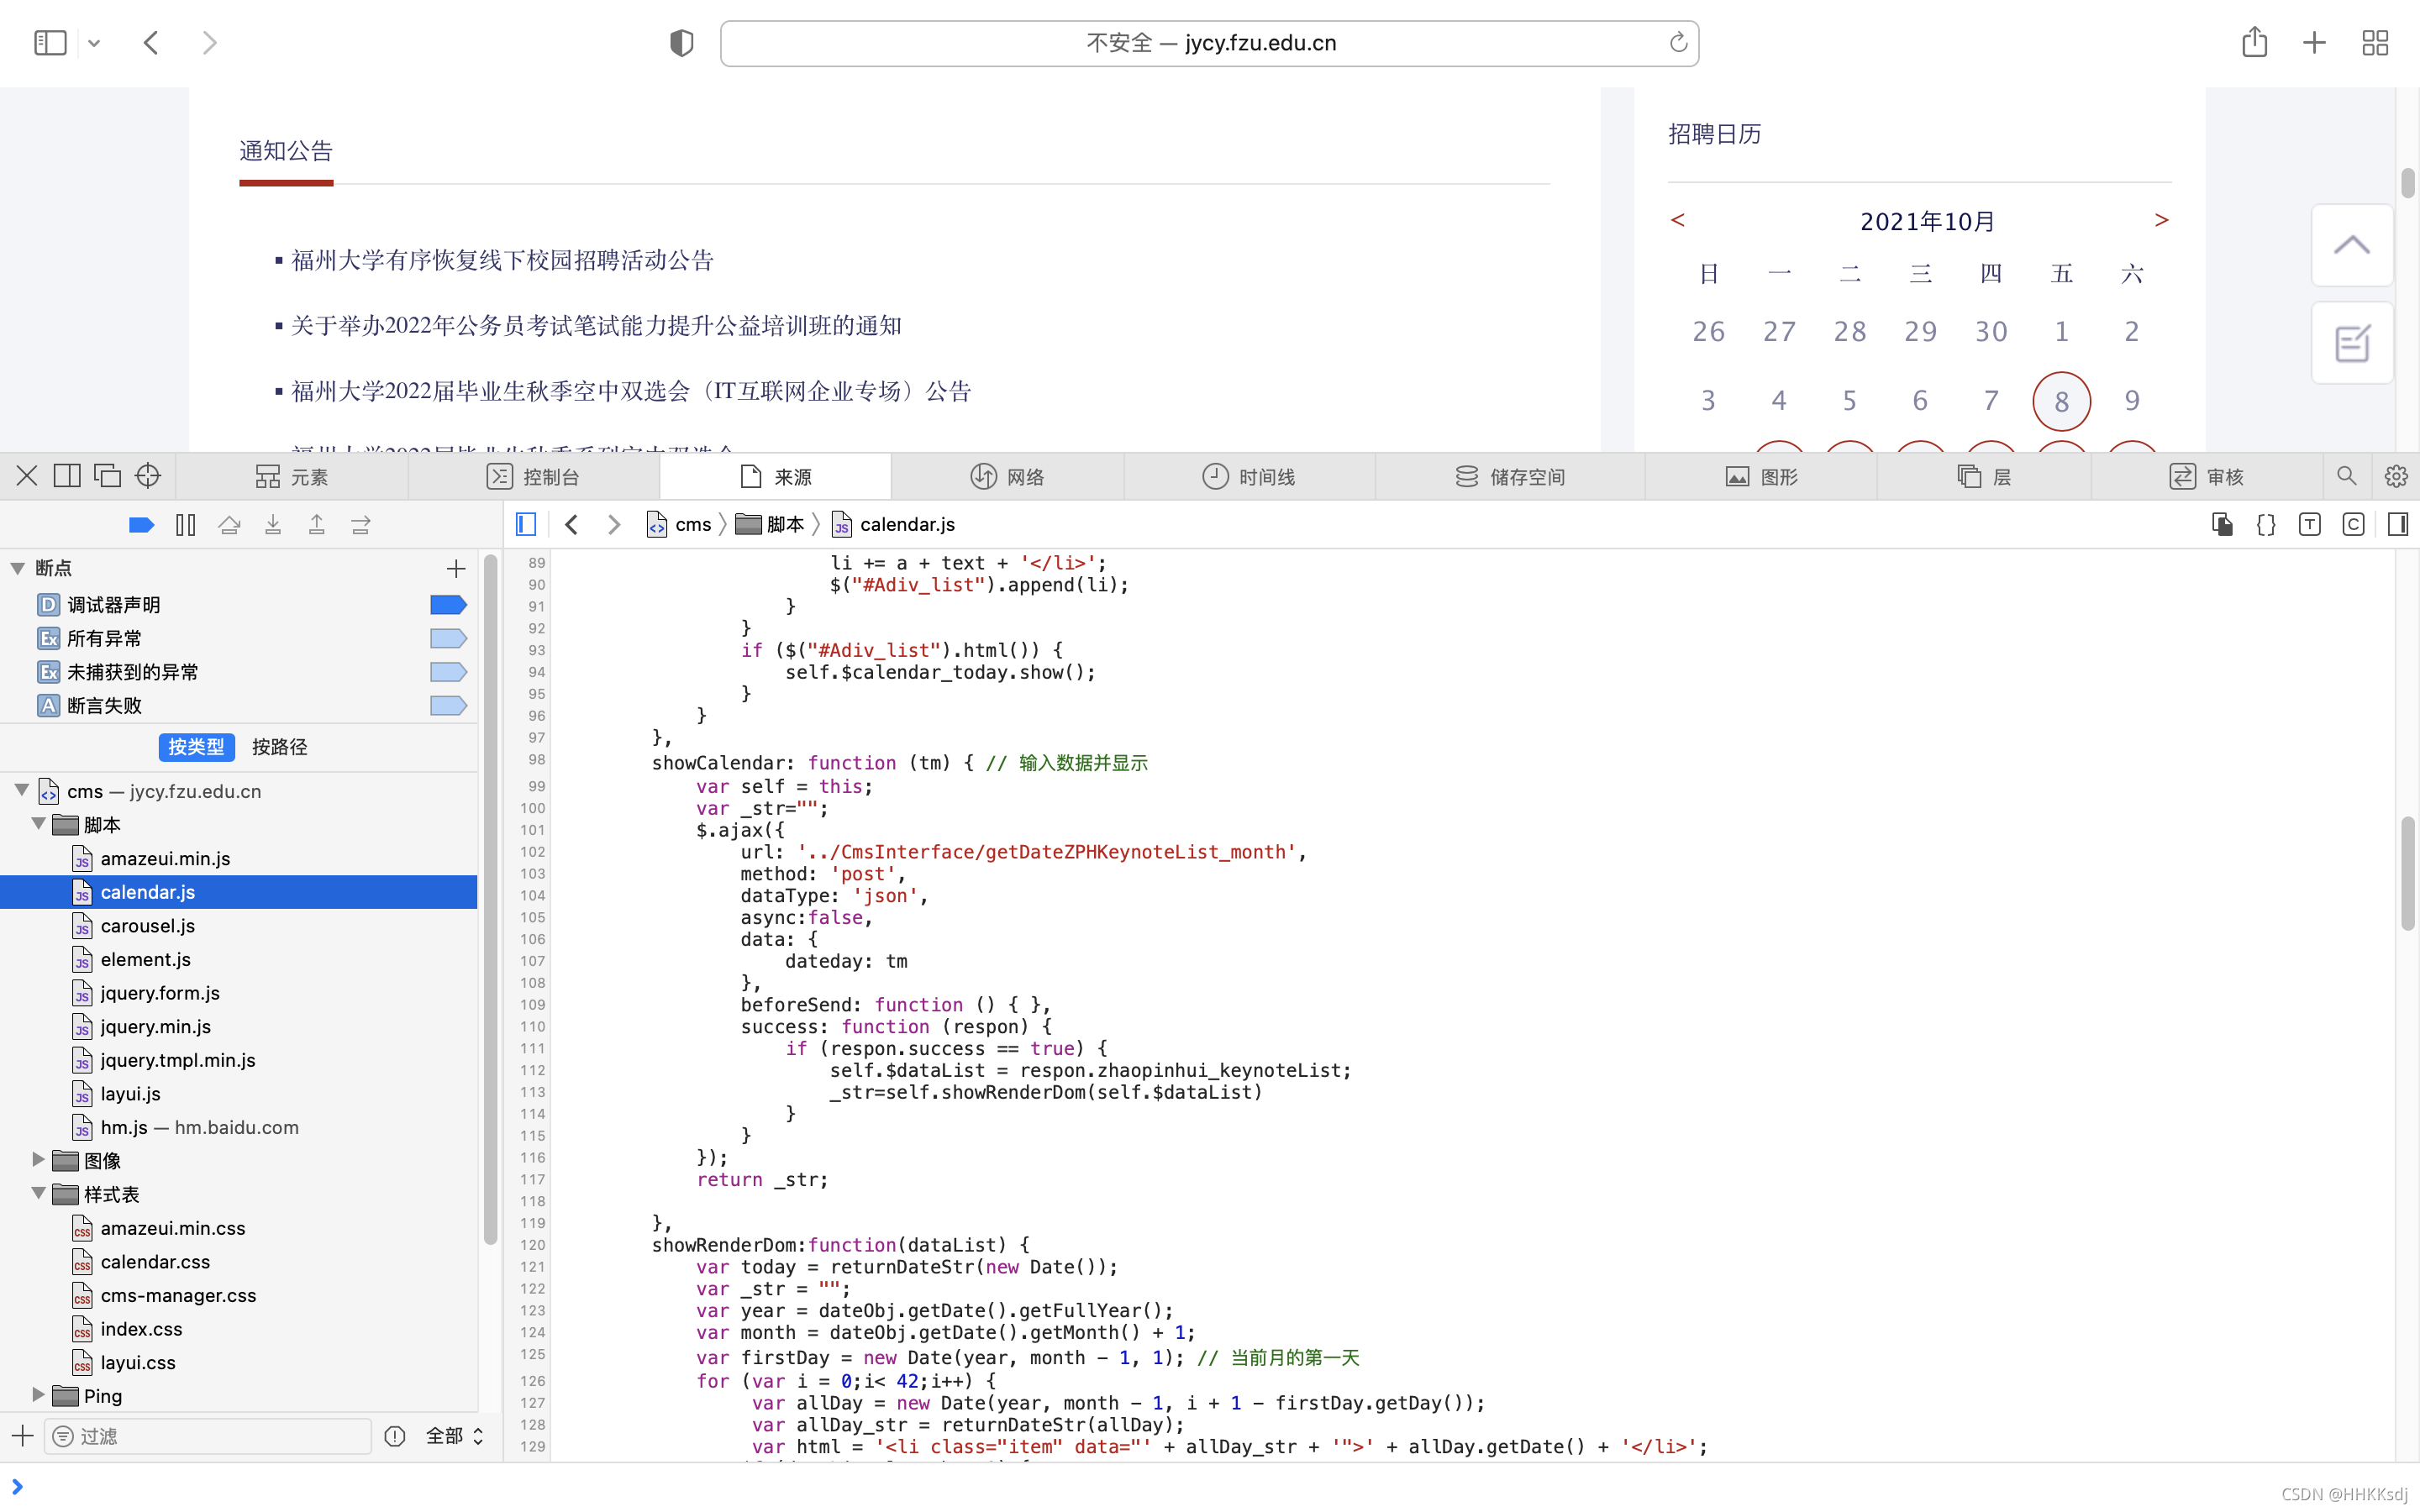This screenshot has height=1512, width=2420.
Task: Open inspector search magnifier
Action: (x=2346, y=476)
